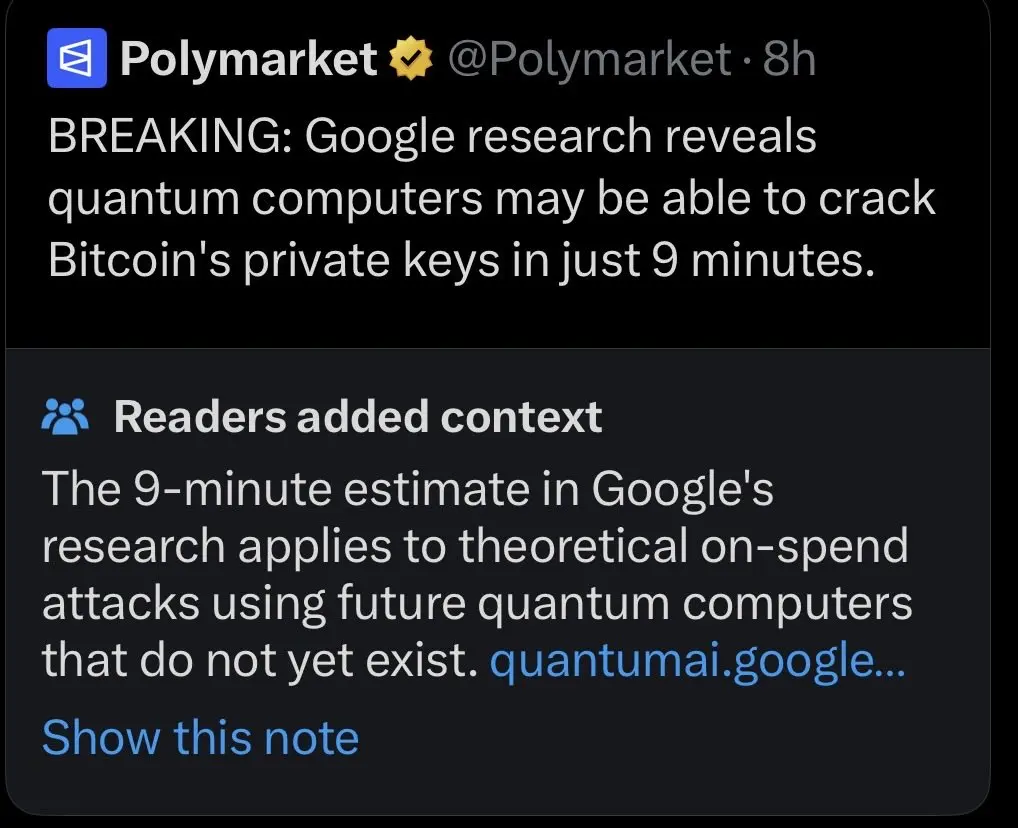Click the 'research applies to theoretical' note line
The width and height of the screenshot is (1018, 828).
coord(475,547)
